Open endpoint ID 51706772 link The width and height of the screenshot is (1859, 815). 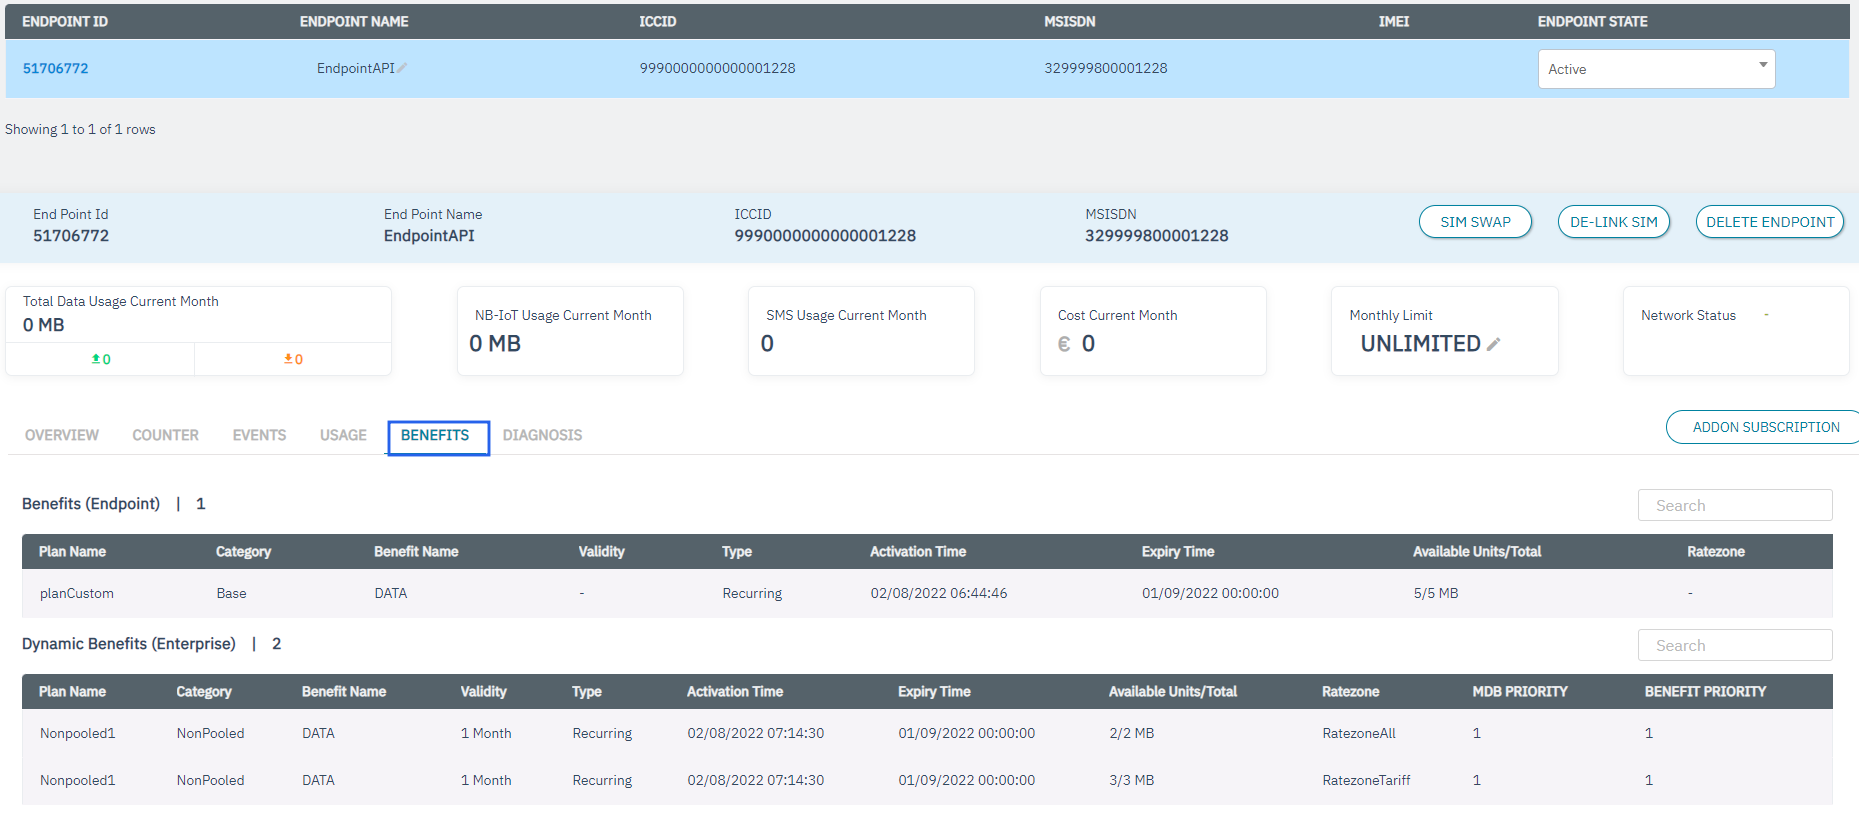tap(56, 69)
